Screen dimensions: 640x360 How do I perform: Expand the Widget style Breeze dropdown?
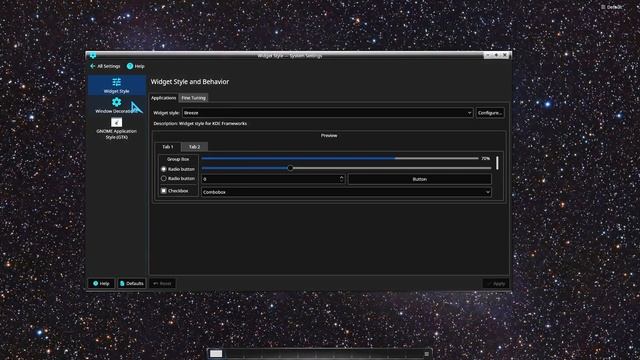point(327,113)
